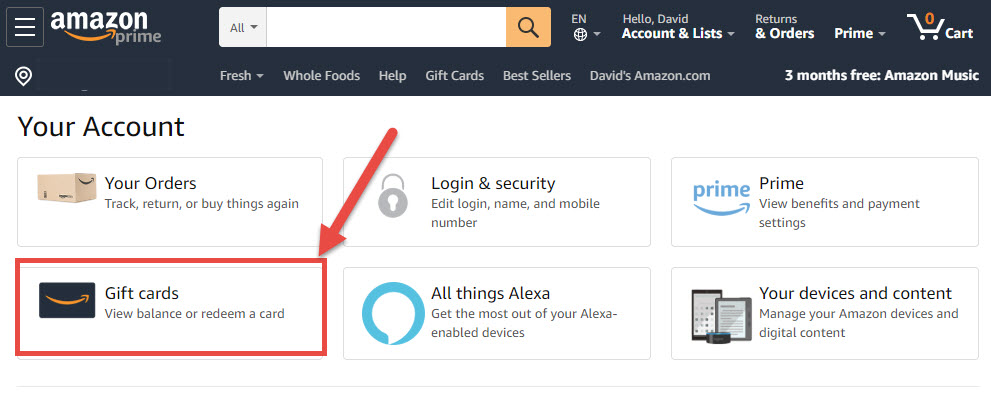Click the globe language icon

580,34
